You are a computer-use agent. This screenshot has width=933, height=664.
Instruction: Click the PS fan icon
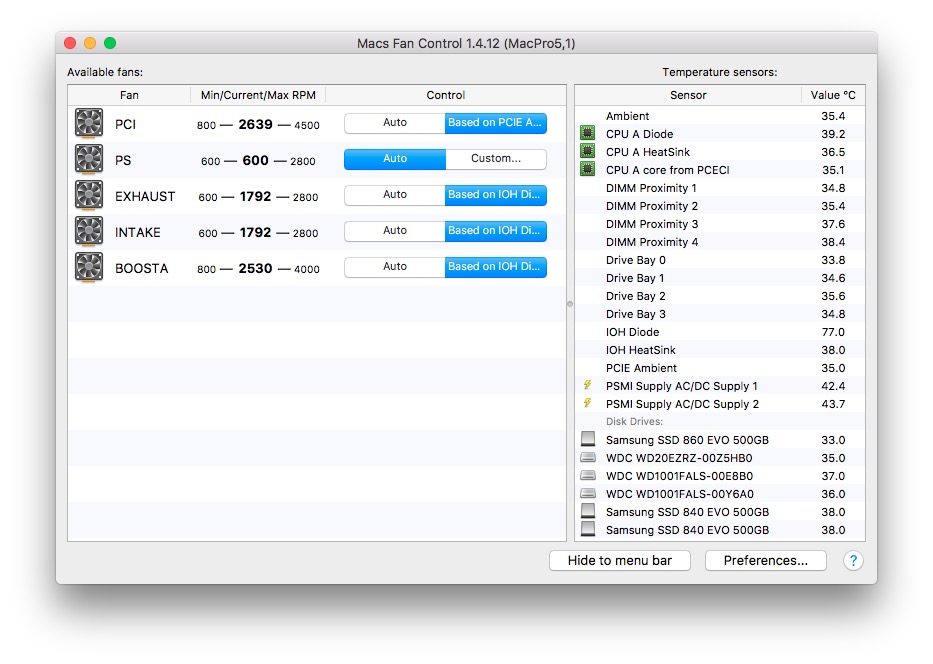(89, 159)
